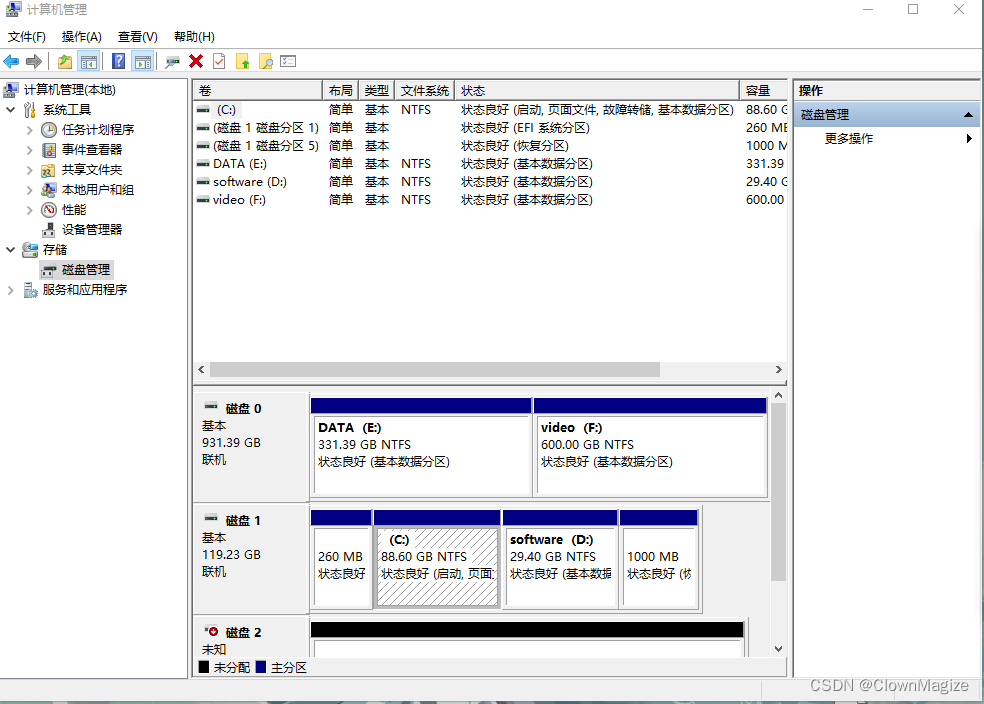
Task: Click the properties checkmark page icon
Action: coord(219,61)
